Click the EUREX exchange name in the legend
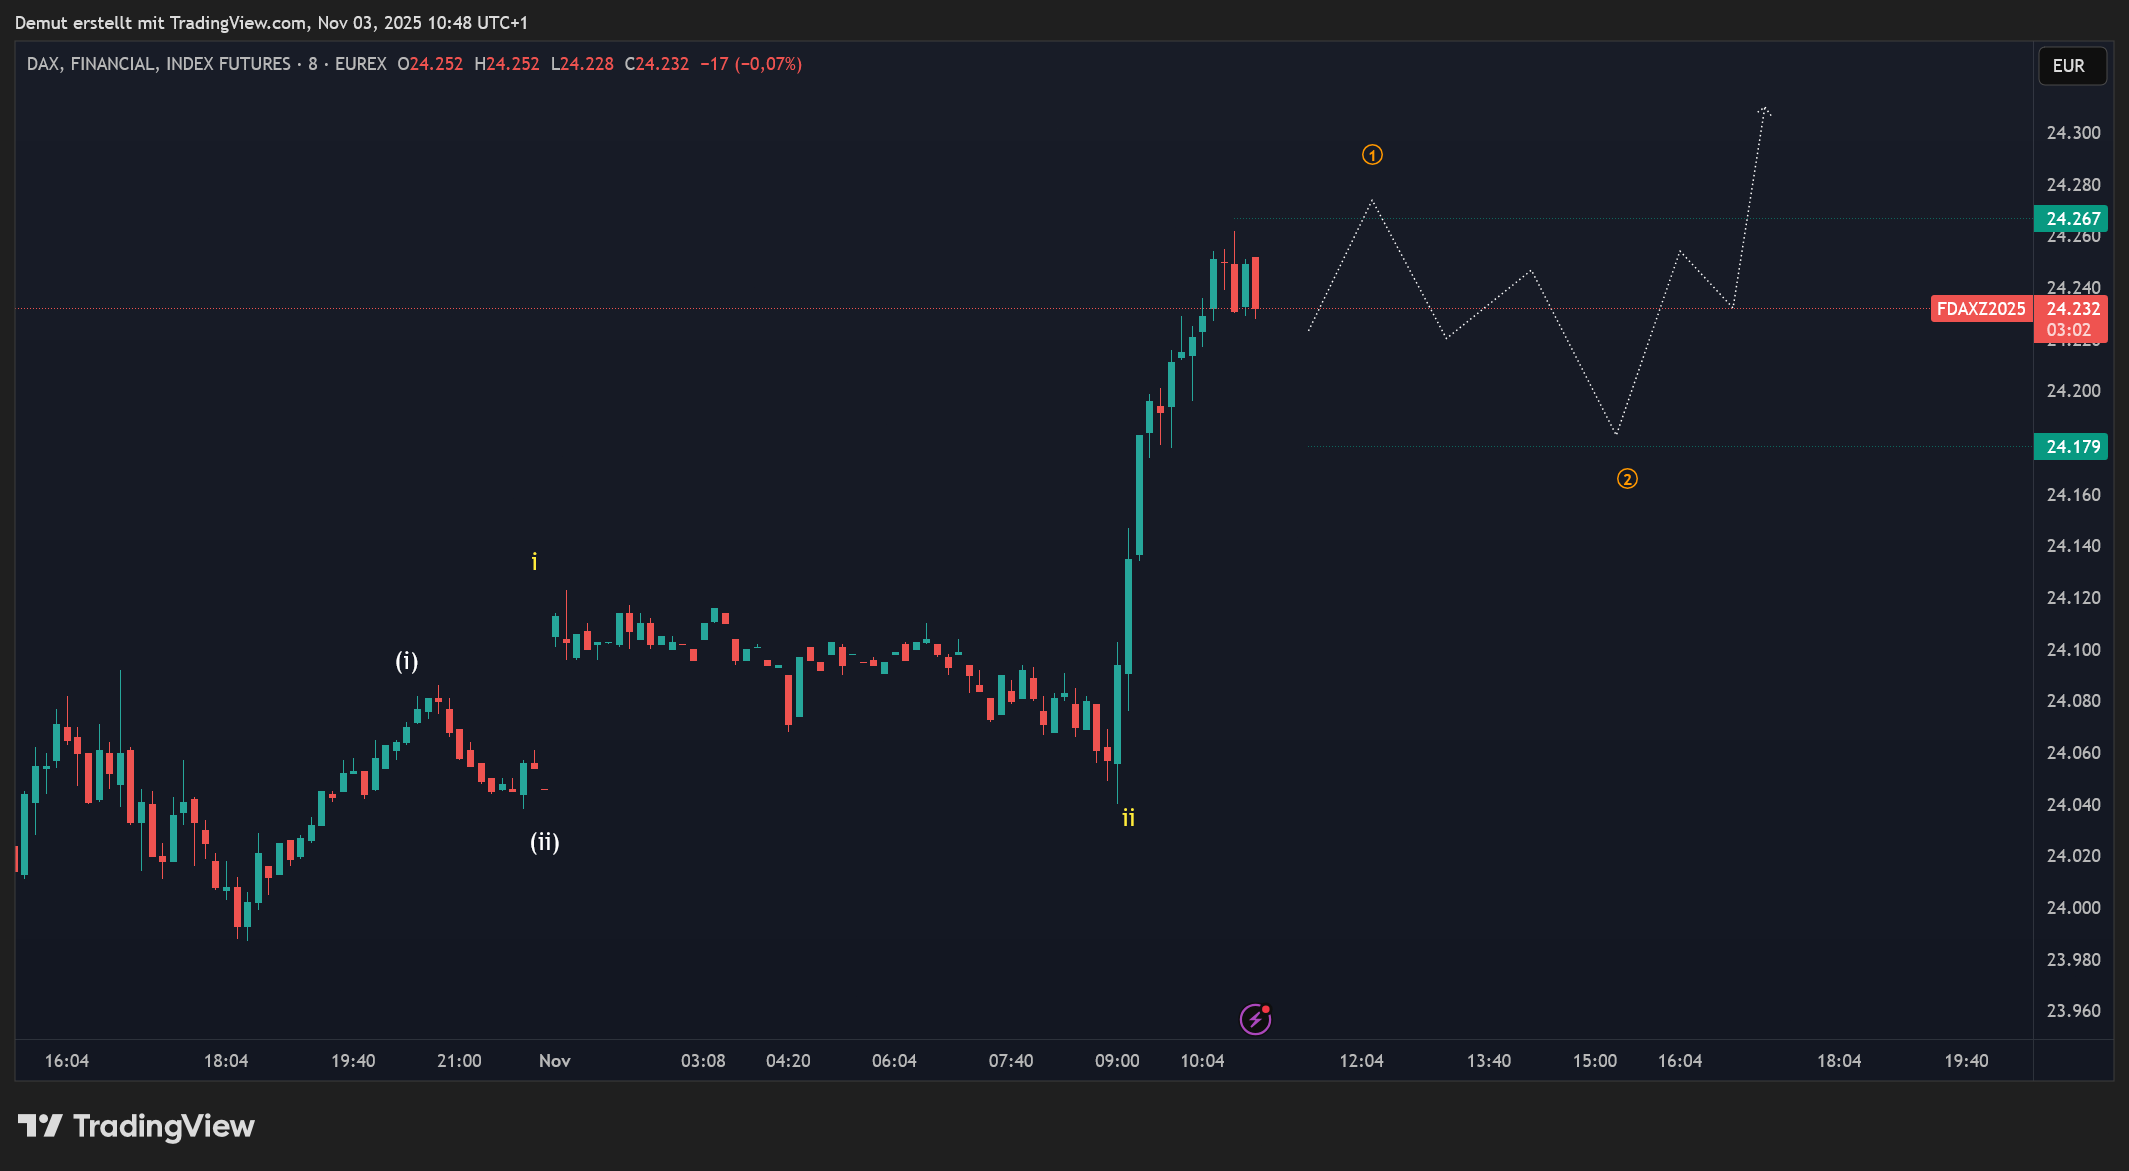The image size is (2129, 1171). [360, 64]
